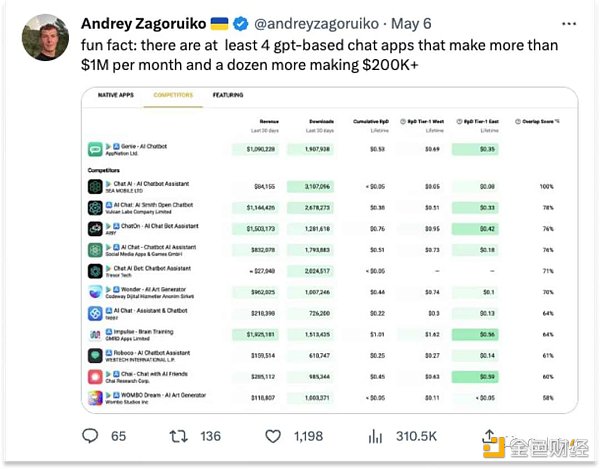Click the Genie AI Chatbot app icon
The height and width of the screenshot is (469, 600).
click(94, 149)
